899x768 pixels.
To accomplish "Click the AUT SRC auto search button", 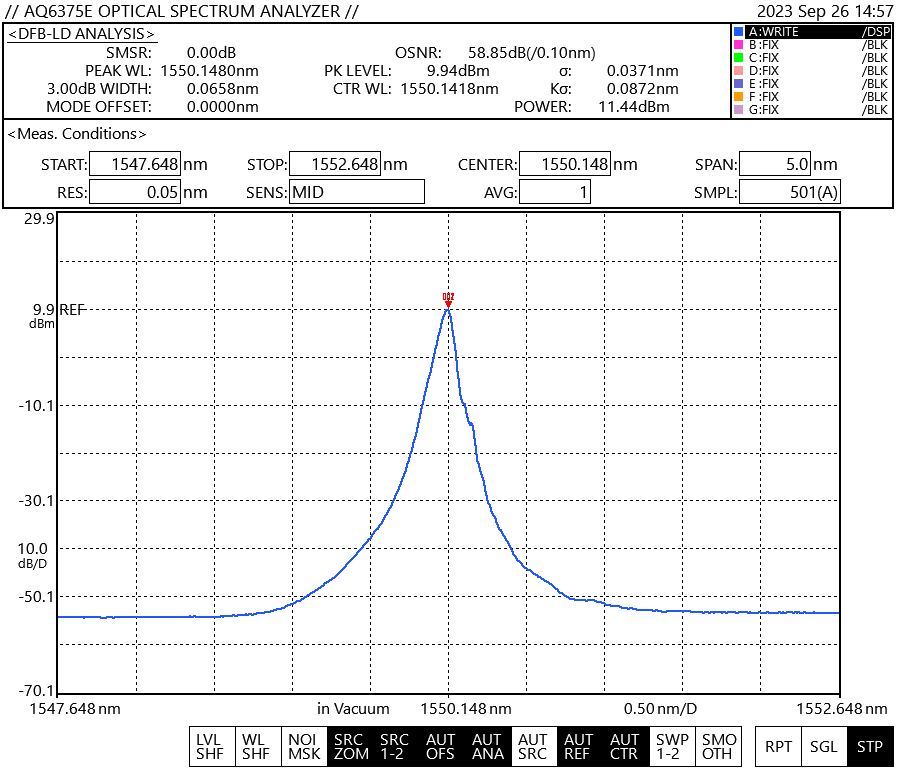I will click(x=533, y=747).
